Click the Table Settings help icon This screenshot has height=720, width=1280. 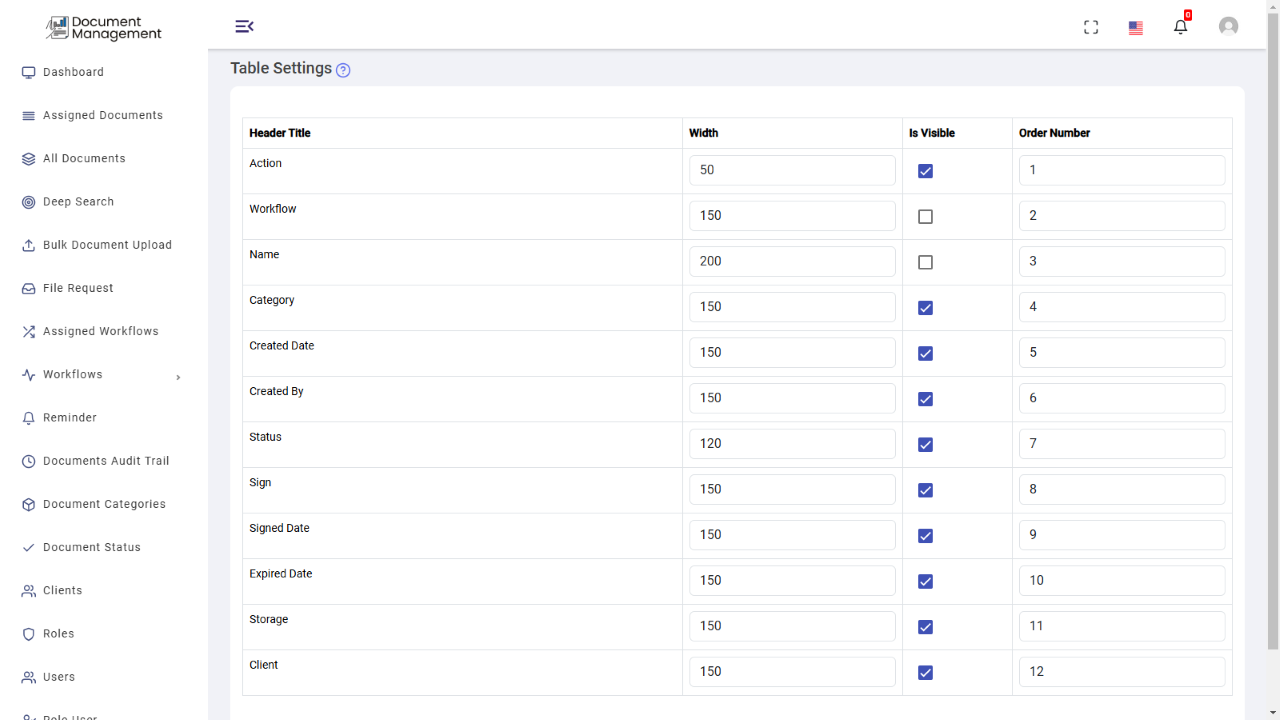coord(343,70)
